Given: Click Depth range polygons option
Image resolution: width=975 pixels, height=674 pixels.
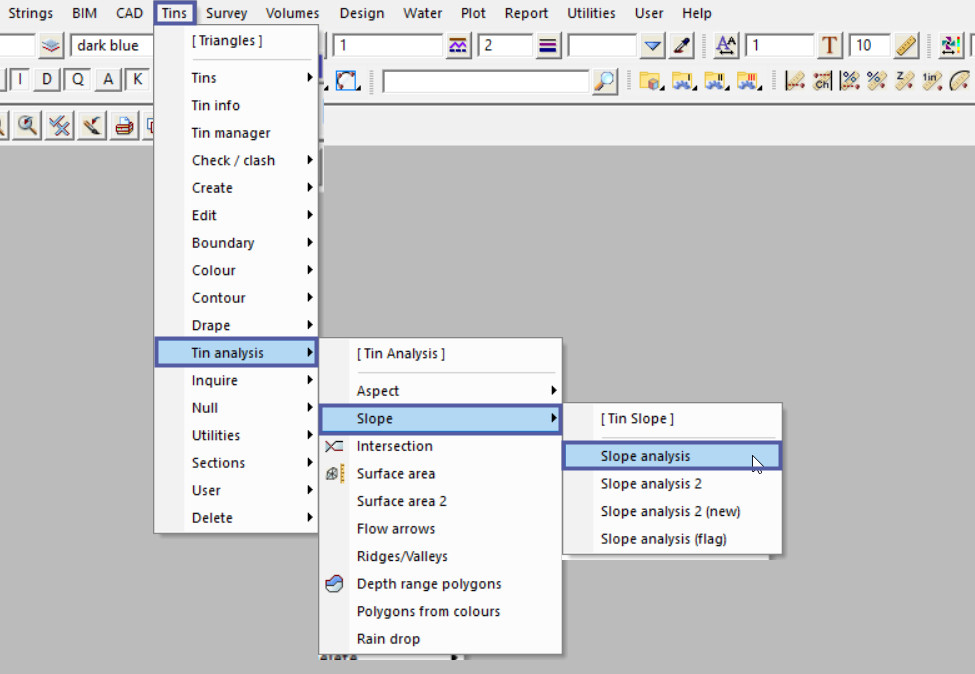Looking at the screenshot, I should [x=429, y=584].
